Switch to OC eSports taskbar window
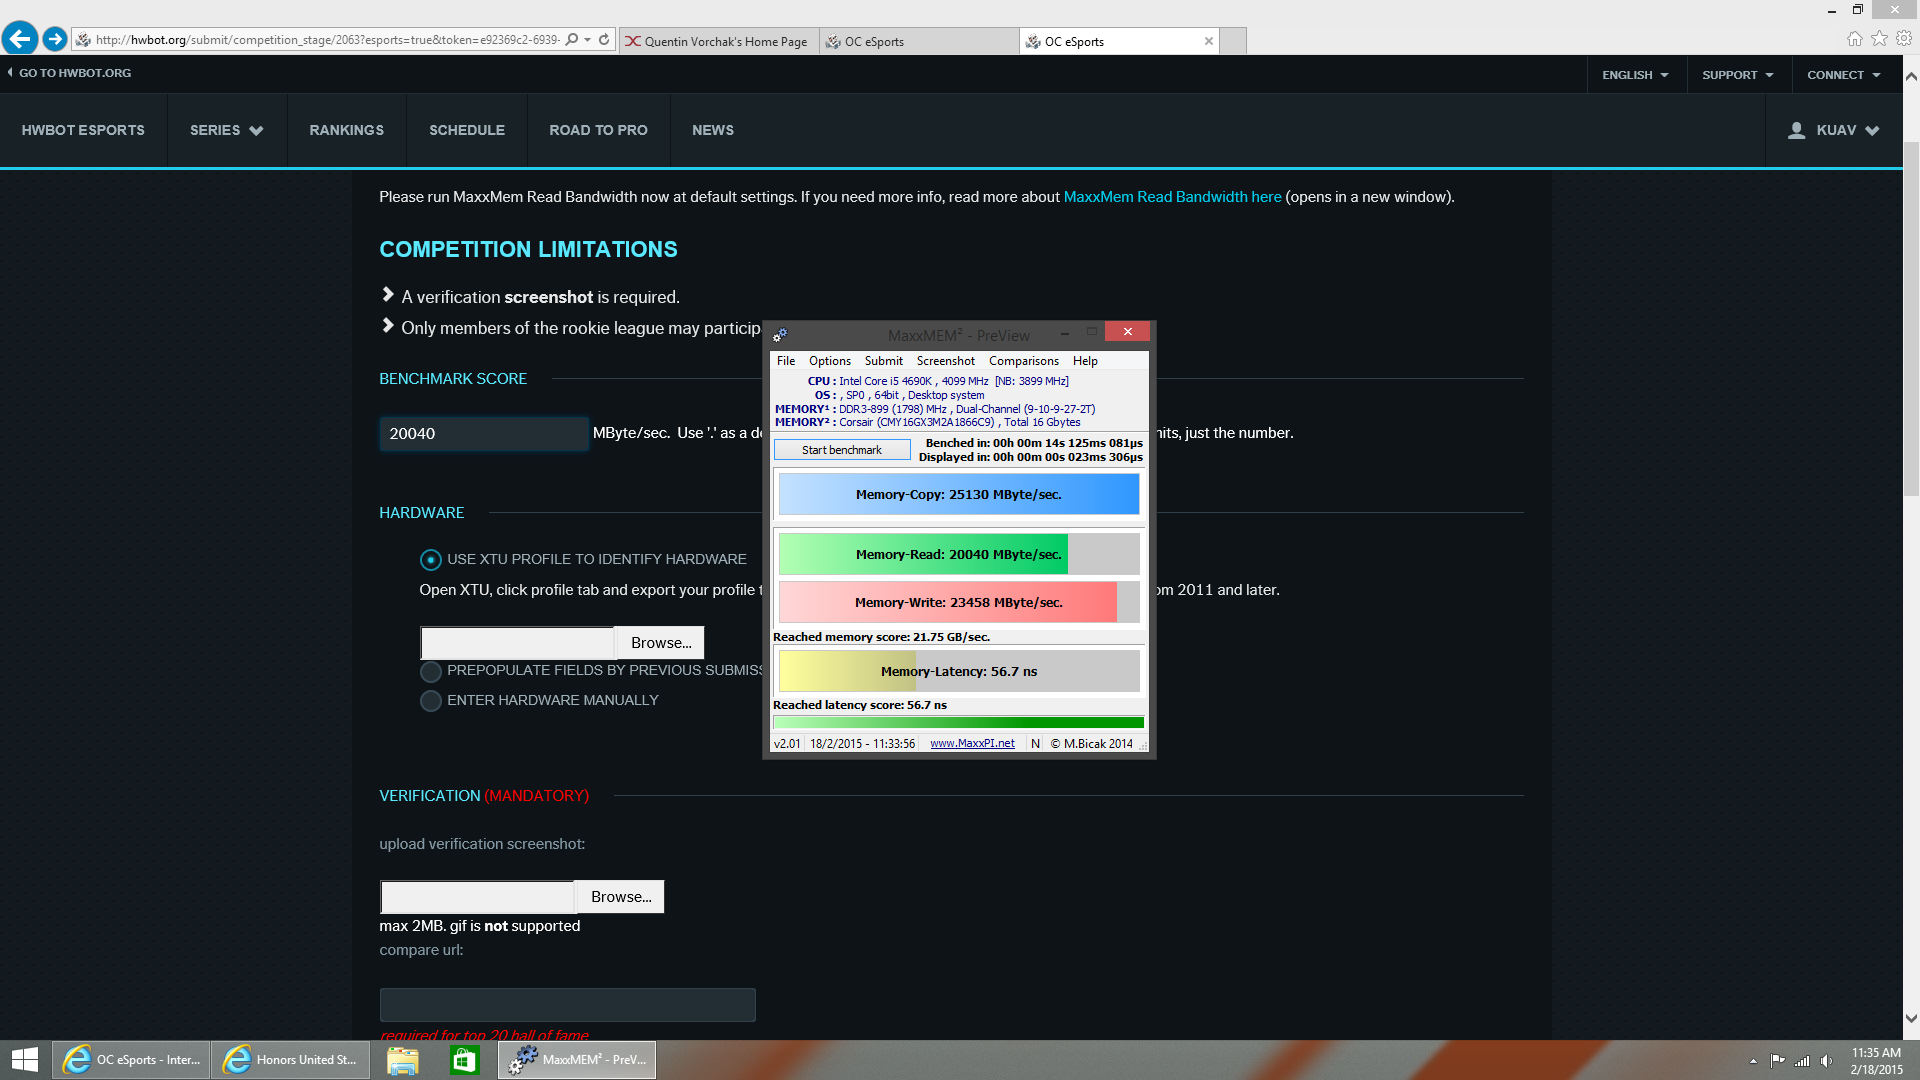The width and height of the screenshot is (1920, 1080). pyautogui.click(x=131, y=1060)
